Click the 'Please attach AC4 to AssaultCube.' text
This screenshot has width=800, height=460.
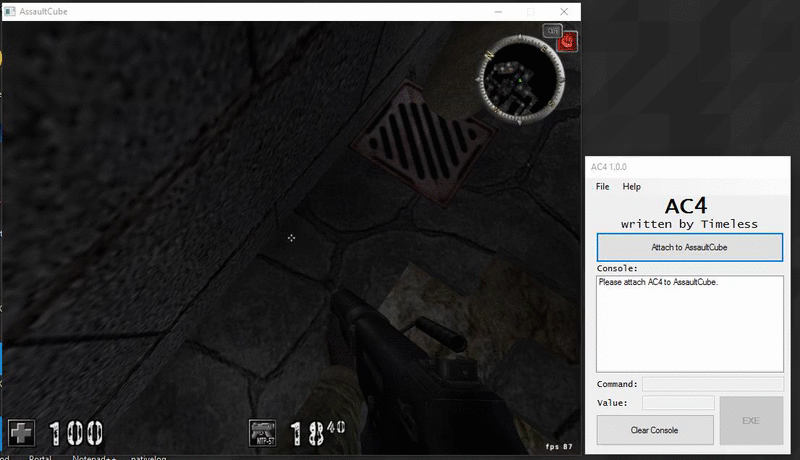pos(658,282)
